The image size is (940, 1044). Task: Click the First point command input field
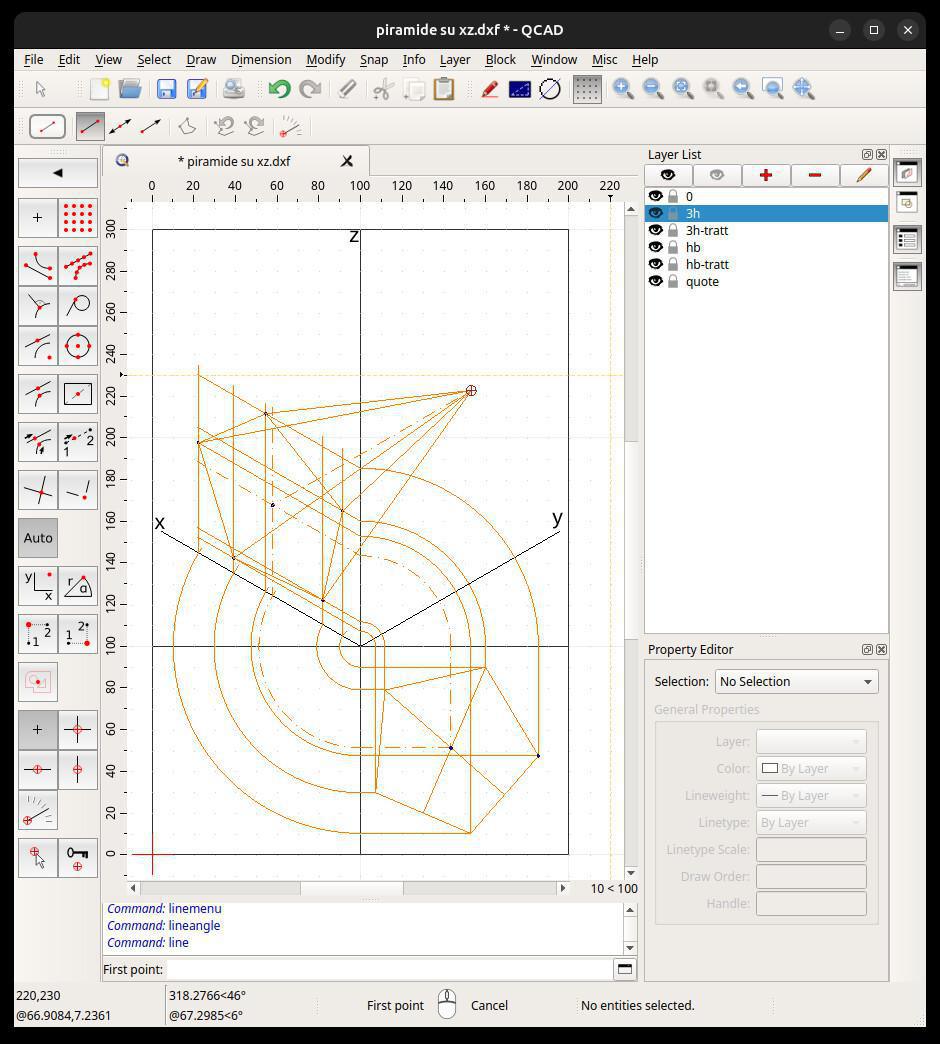(x=389, y=969)
